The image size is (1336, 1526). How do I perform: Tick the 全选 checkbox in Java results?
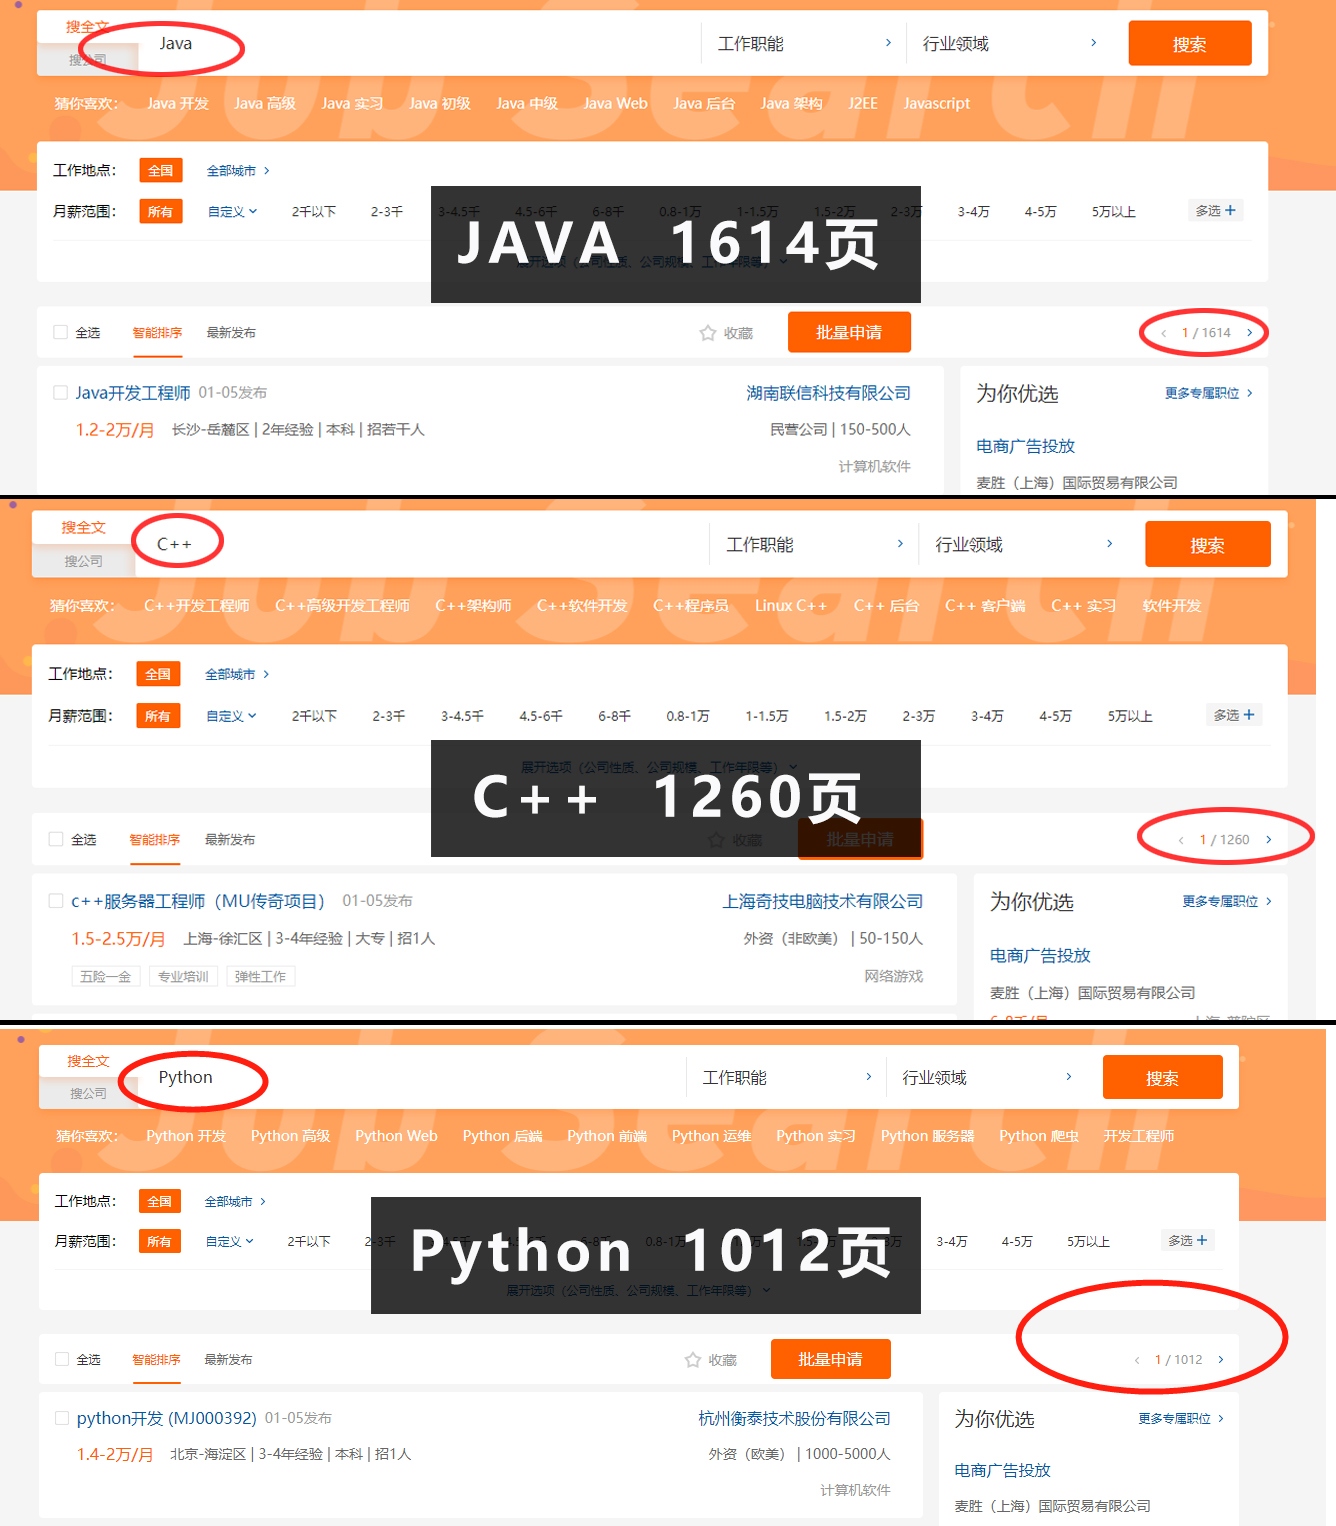tap(61, 333)
